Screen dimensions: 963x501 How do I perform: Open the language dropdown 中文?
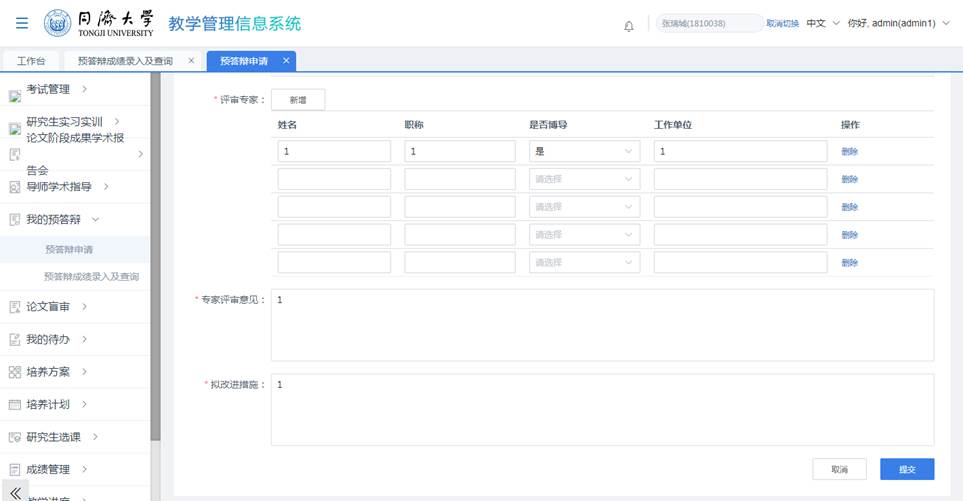tap(823, 23)
